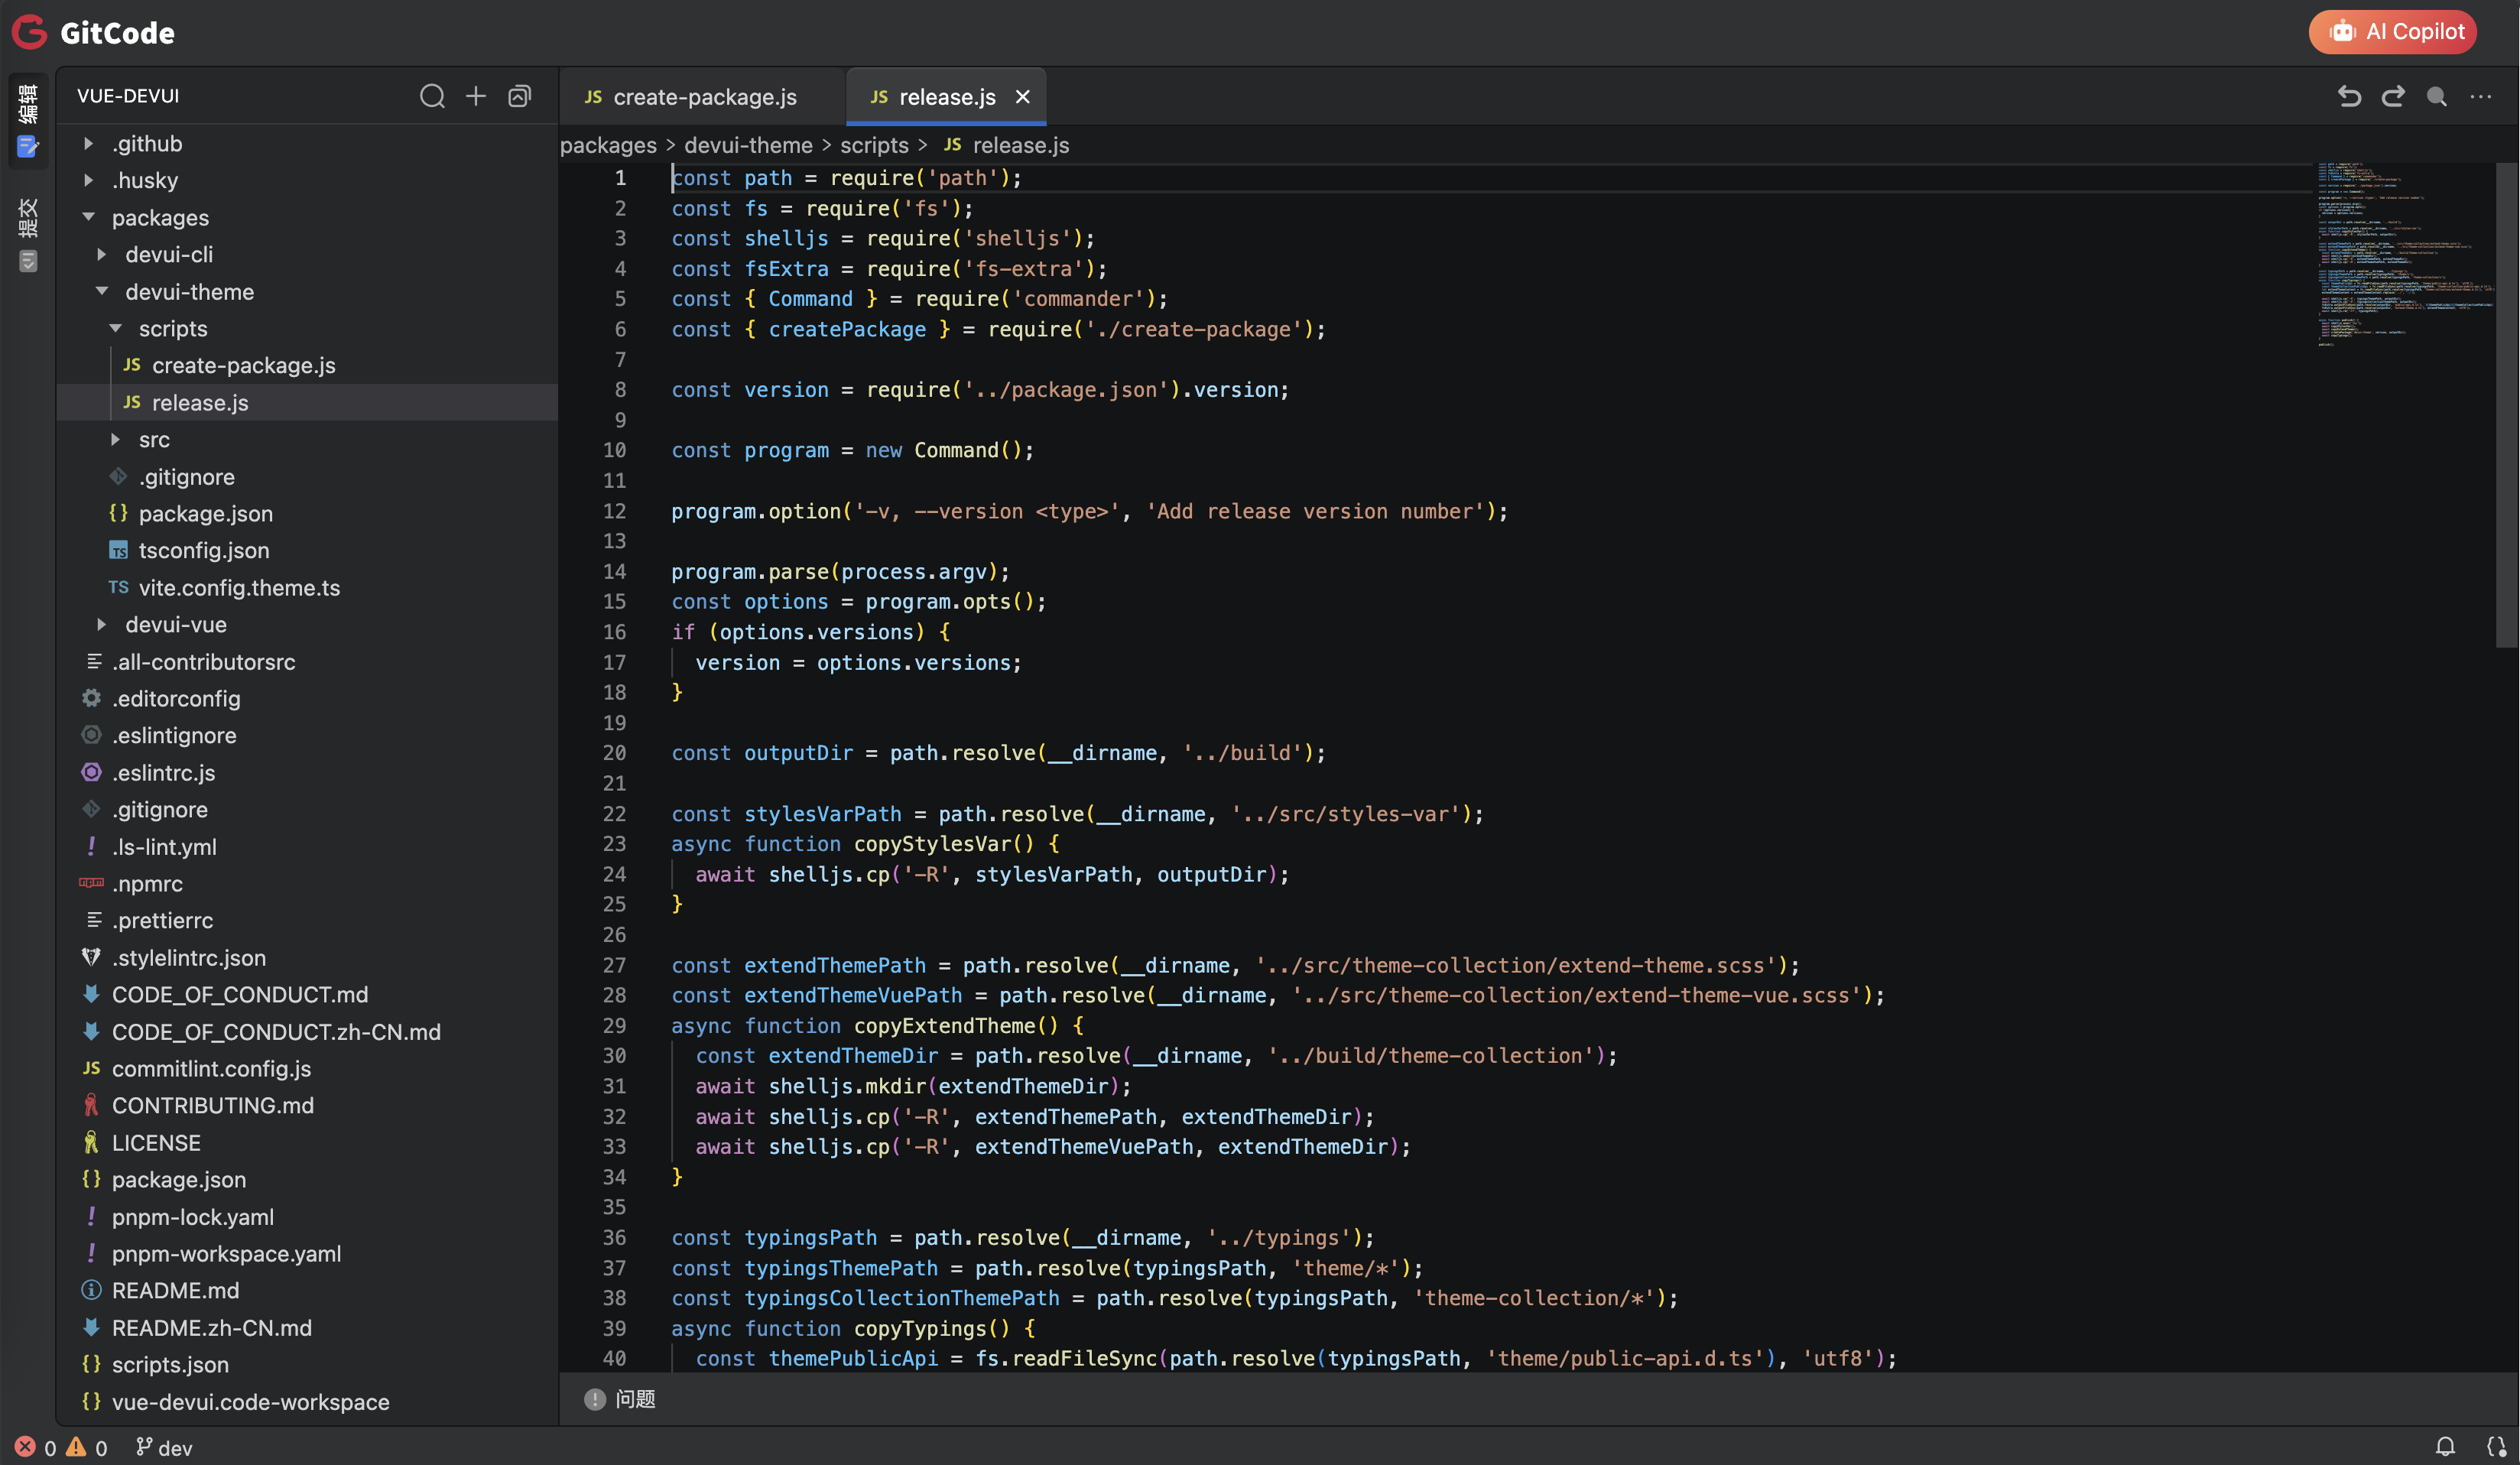Open the three-dots more actions menu
The height and width of the screenshot is (1465, 2520).
click(2481, 96)
